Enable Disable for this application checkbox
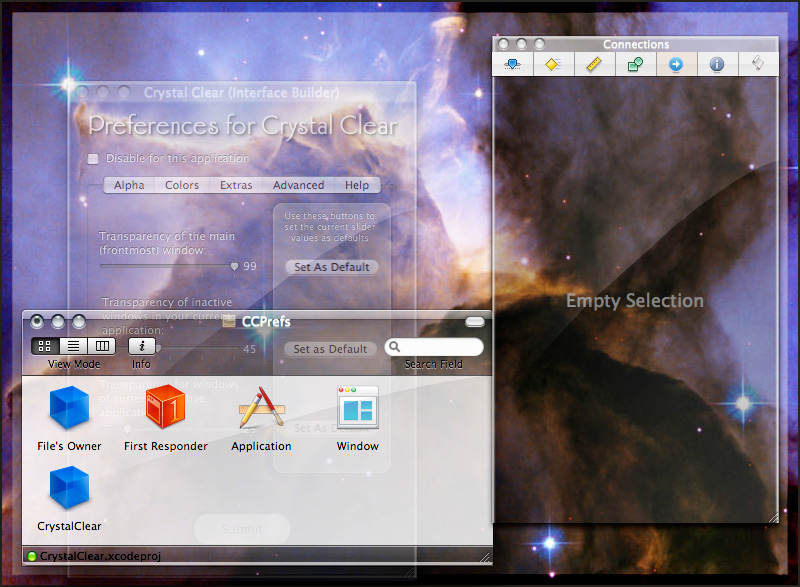Screen dimensions: 800x587 click(93, 159)
